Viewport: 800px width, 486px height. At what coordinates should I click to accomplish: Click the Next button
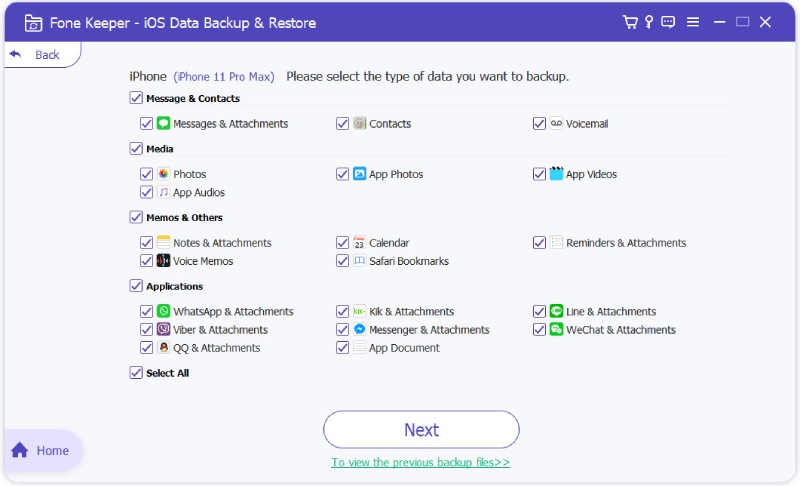click(x=421, y=429)
